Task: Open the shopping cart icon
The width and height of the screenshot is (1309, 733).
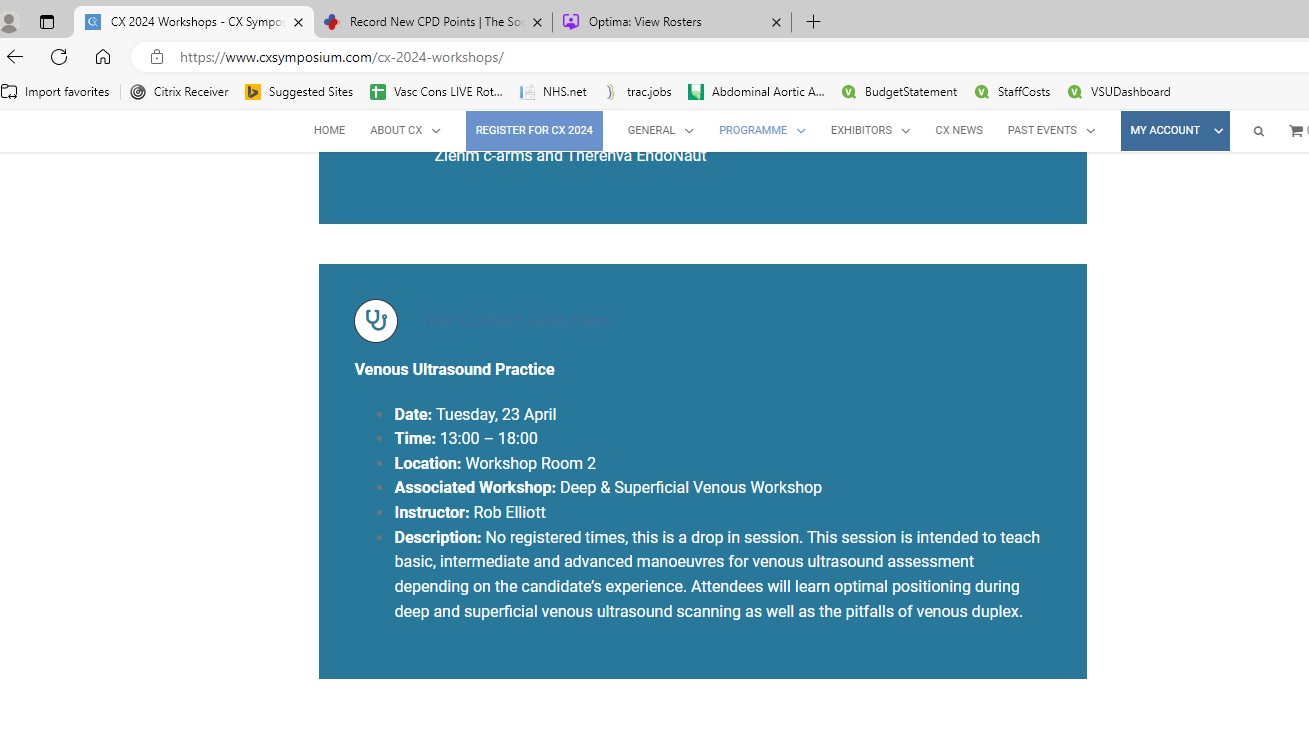Action: pyautogui.click(x=1296, y=131)
